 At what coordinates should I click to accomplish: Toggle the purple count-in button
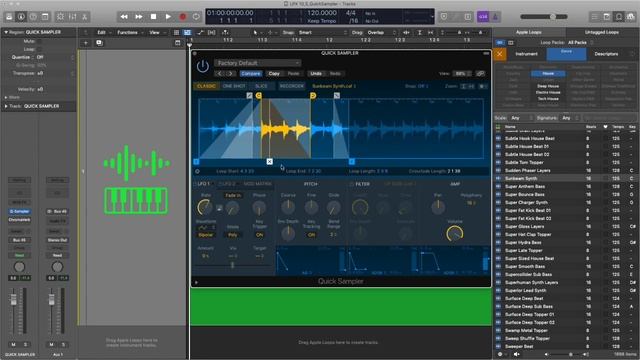click(483, 17)
